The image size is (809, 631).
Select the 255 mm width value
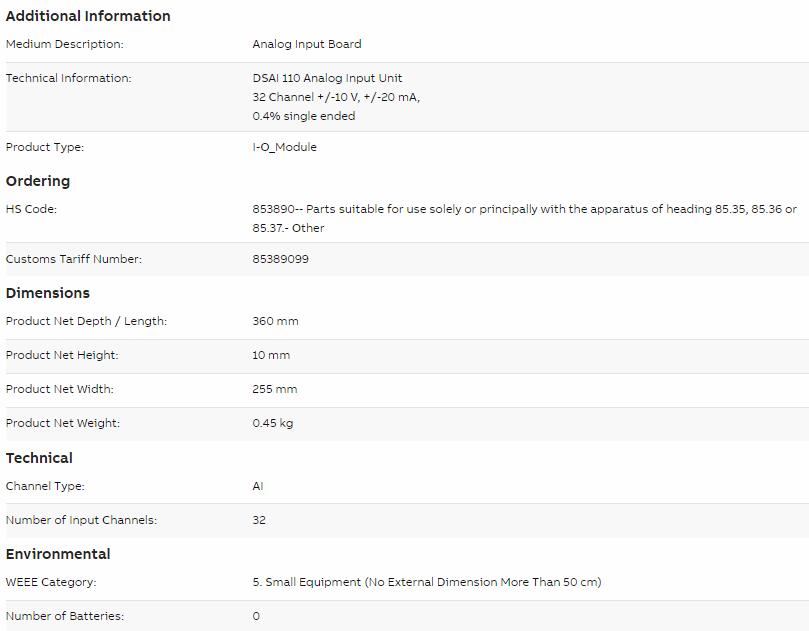[275, 389]
